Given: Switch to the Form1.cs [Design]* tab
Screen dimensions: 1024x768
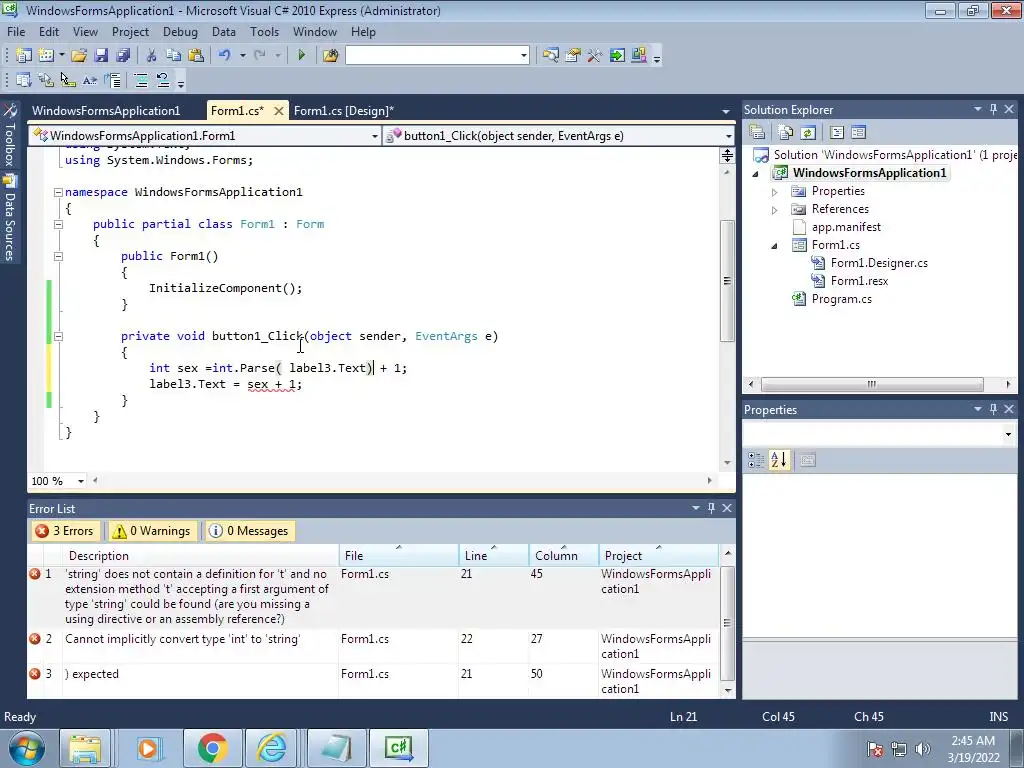Looking at the screenshot, I should click(x=344, y=111).
